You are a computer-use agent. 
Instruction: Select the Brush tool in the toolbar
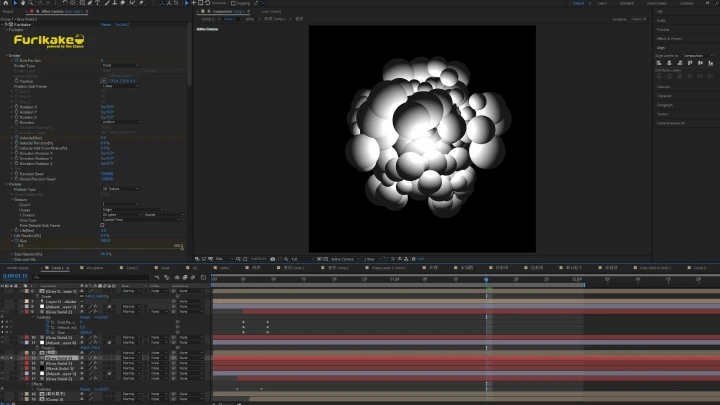coord(107,3)
